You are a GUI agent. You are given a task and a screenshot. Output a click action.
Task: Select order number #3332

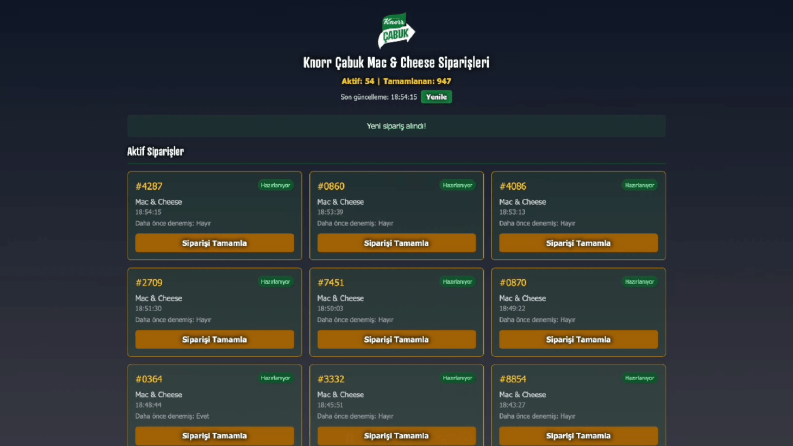tap(331, 379)
